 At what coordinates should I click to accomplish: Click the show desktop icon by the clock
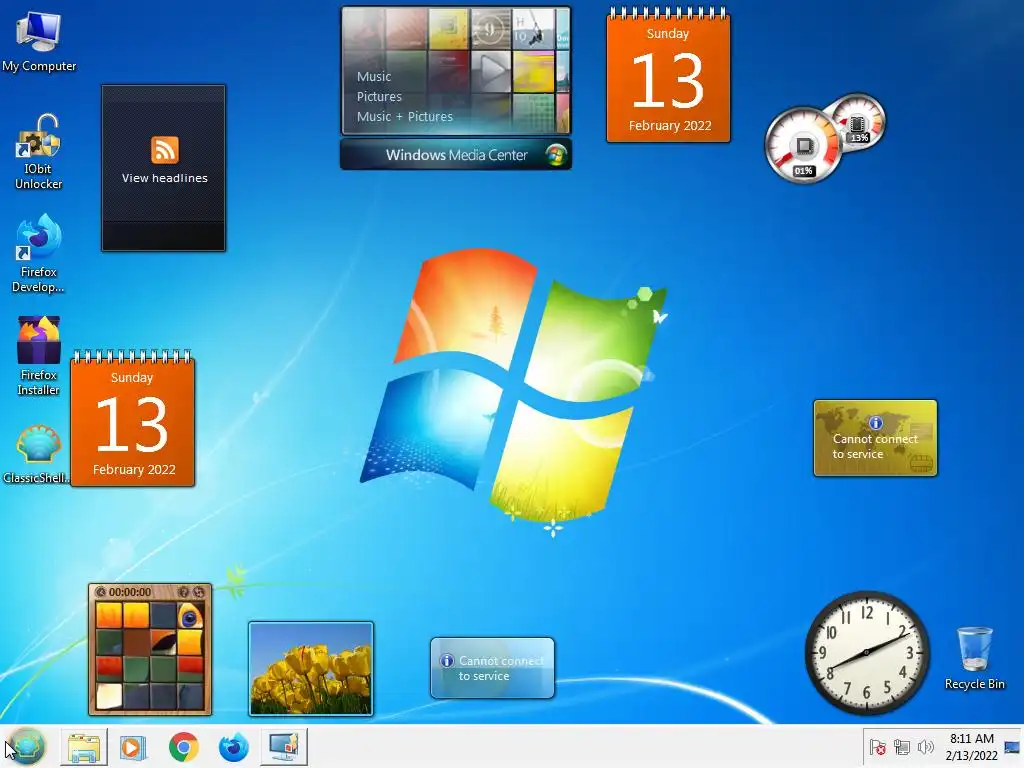pos(1012,747)
